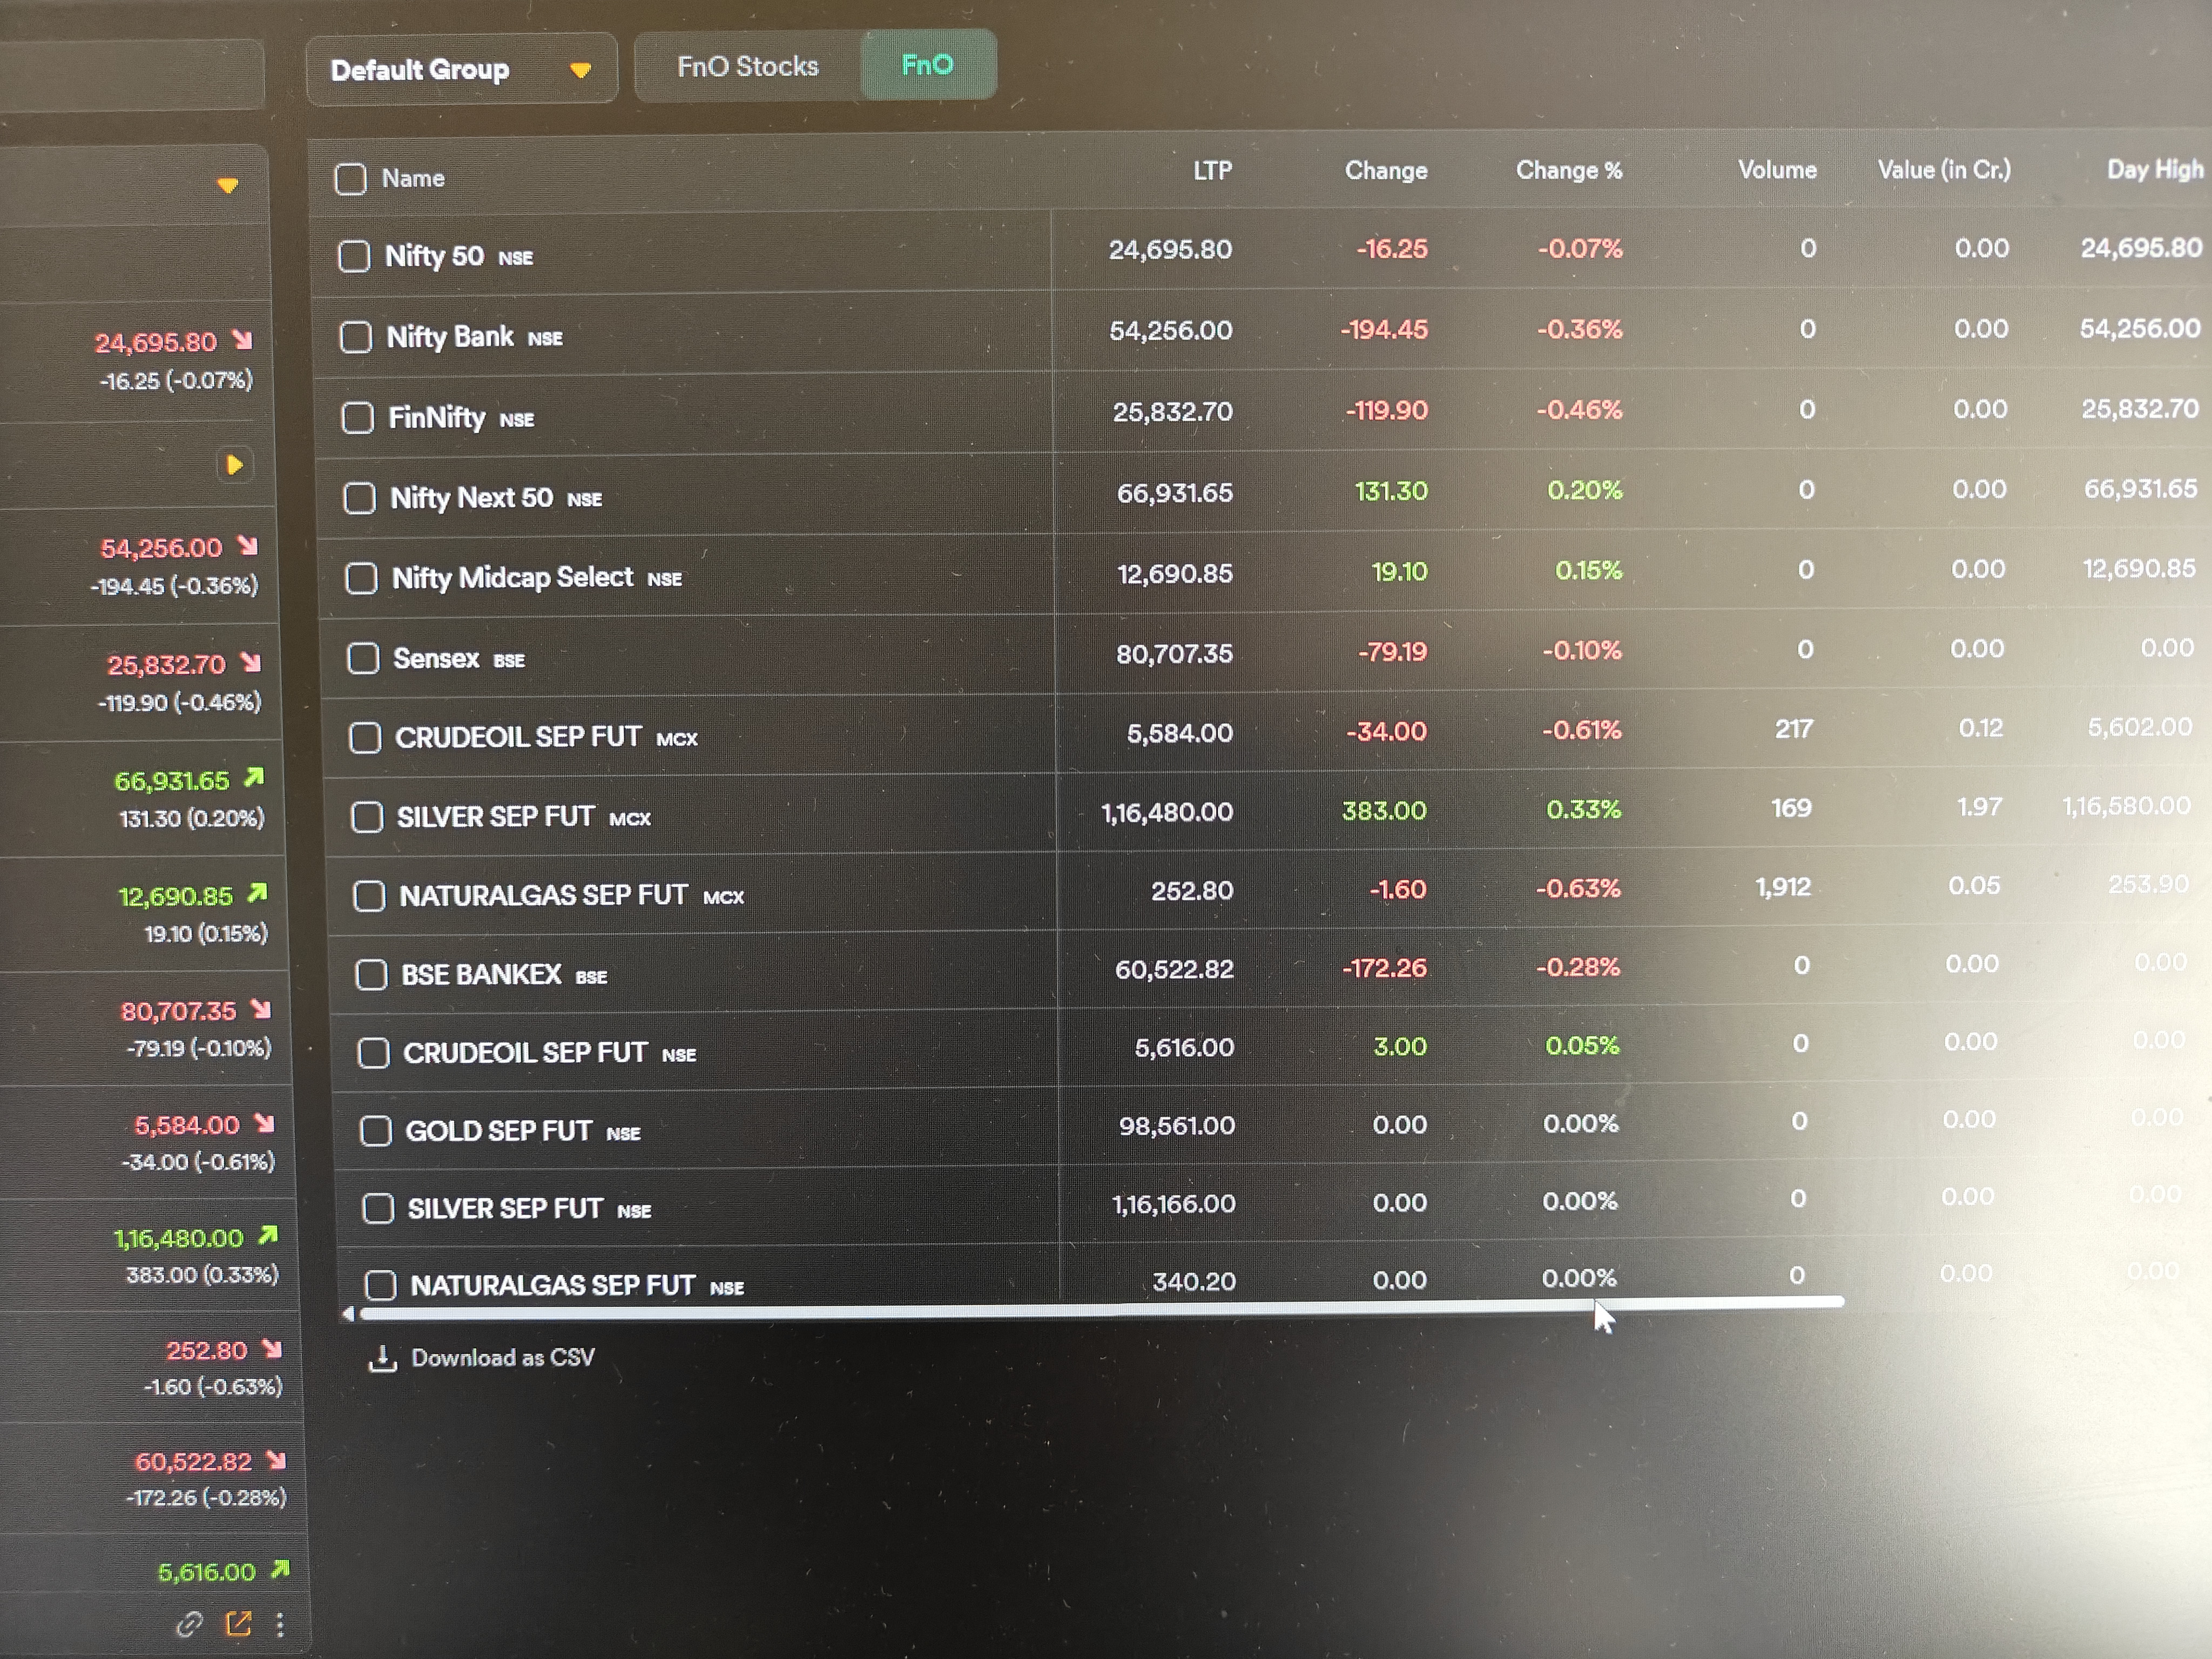Sort by the Name column header
The width and height of the screenshot is (2212, 1659).
click(413, 178)
